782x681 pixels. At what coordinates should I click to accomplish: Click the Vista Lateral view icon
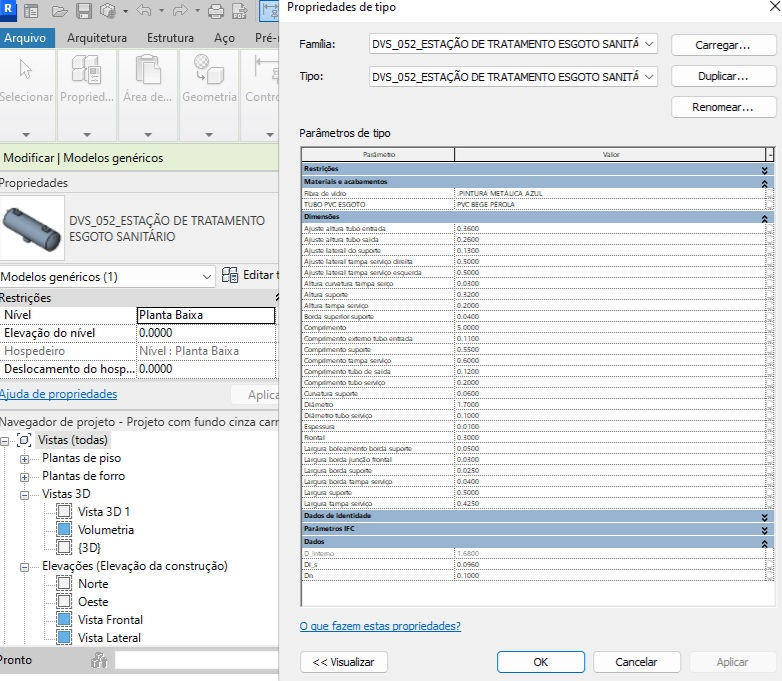(64, 638)
